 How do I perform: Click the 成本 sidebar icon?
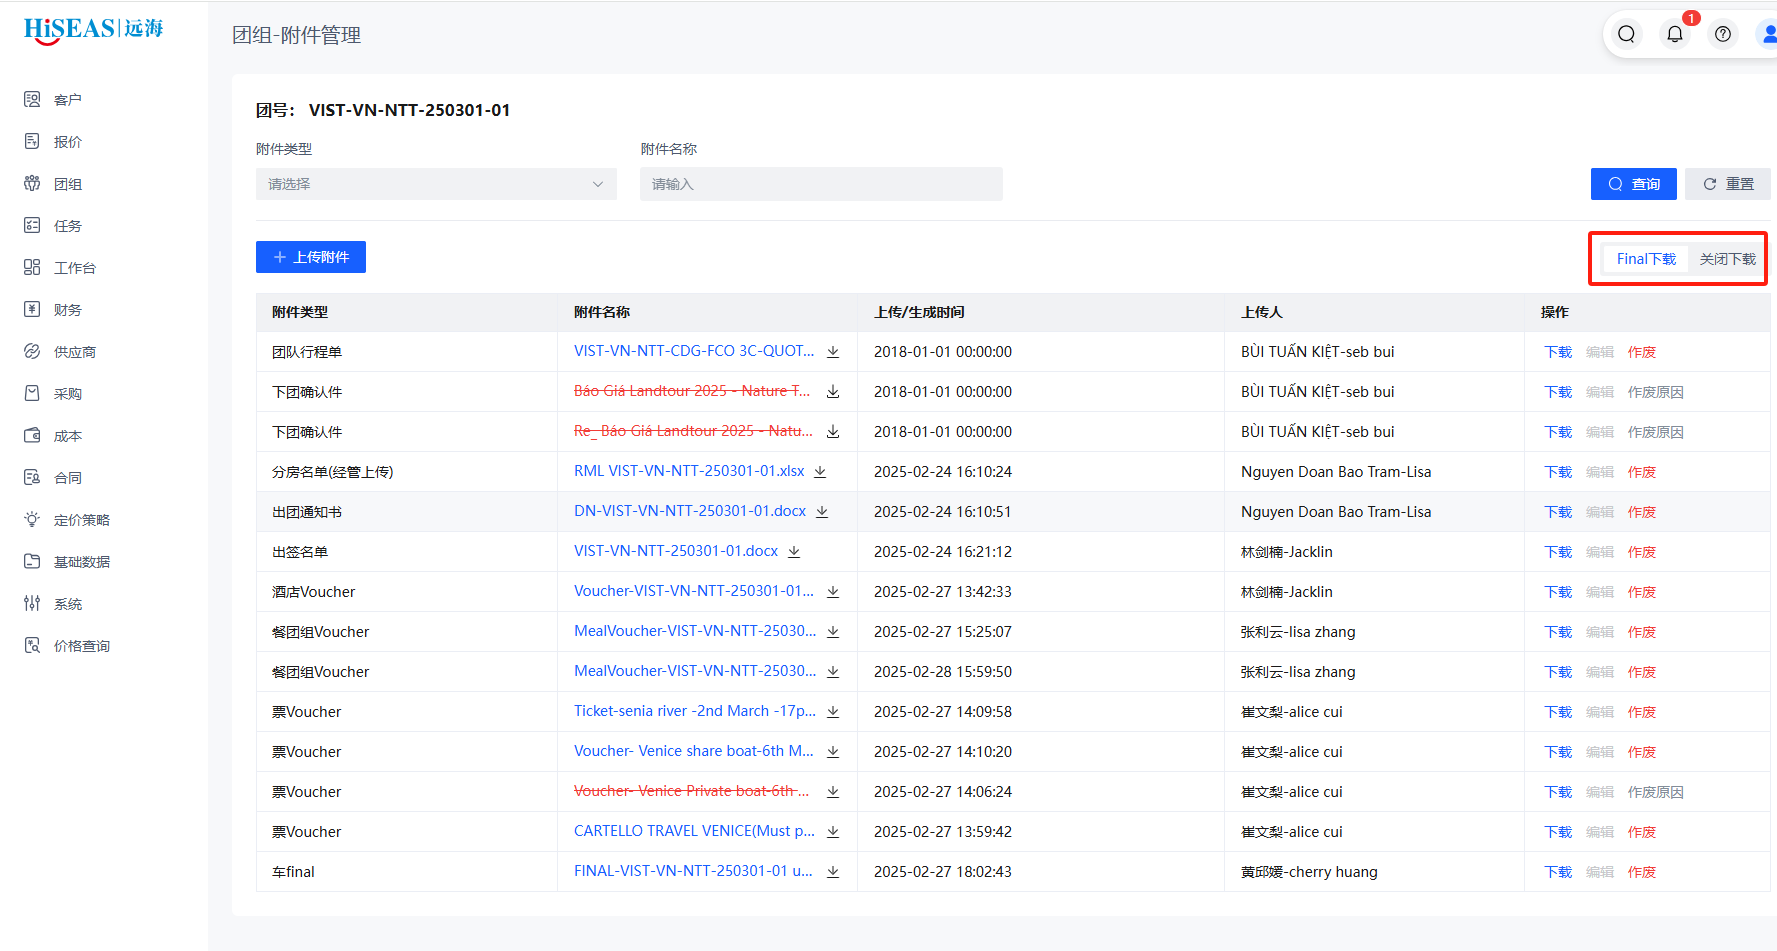(32, 435)
